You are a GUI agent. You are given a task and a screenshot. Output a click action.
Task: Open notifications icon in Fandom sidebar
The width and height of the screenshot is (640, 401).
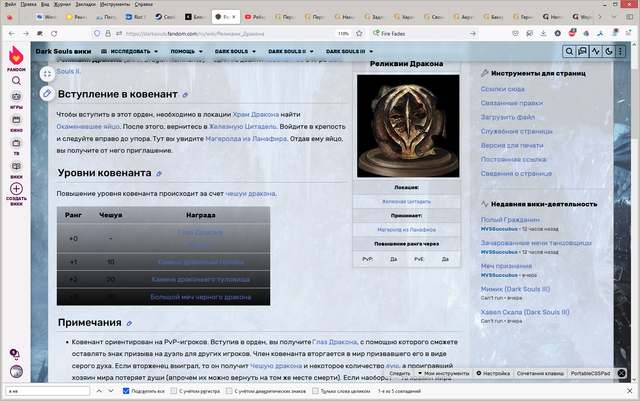pyautogui.click(x=15, y=354)
